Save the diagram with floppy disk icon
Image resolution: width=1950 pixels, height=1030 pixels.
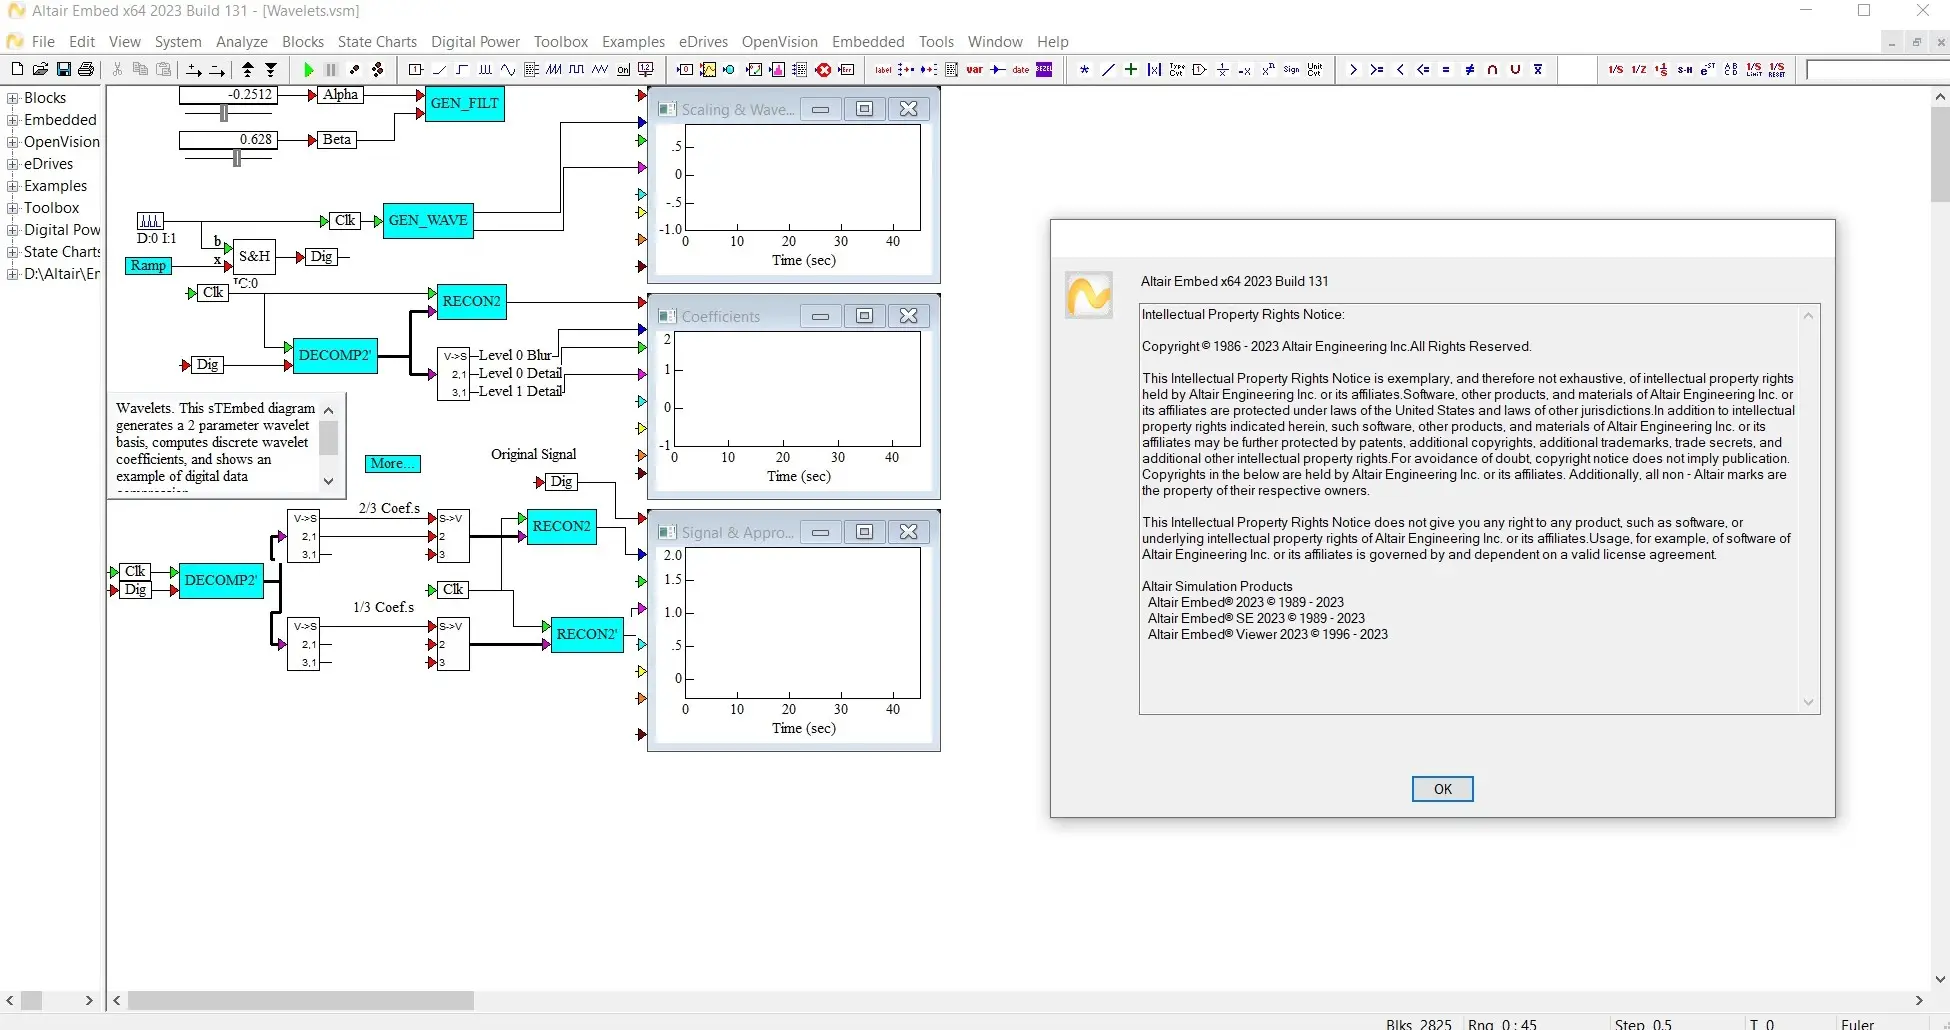click(x=63, y=69)
